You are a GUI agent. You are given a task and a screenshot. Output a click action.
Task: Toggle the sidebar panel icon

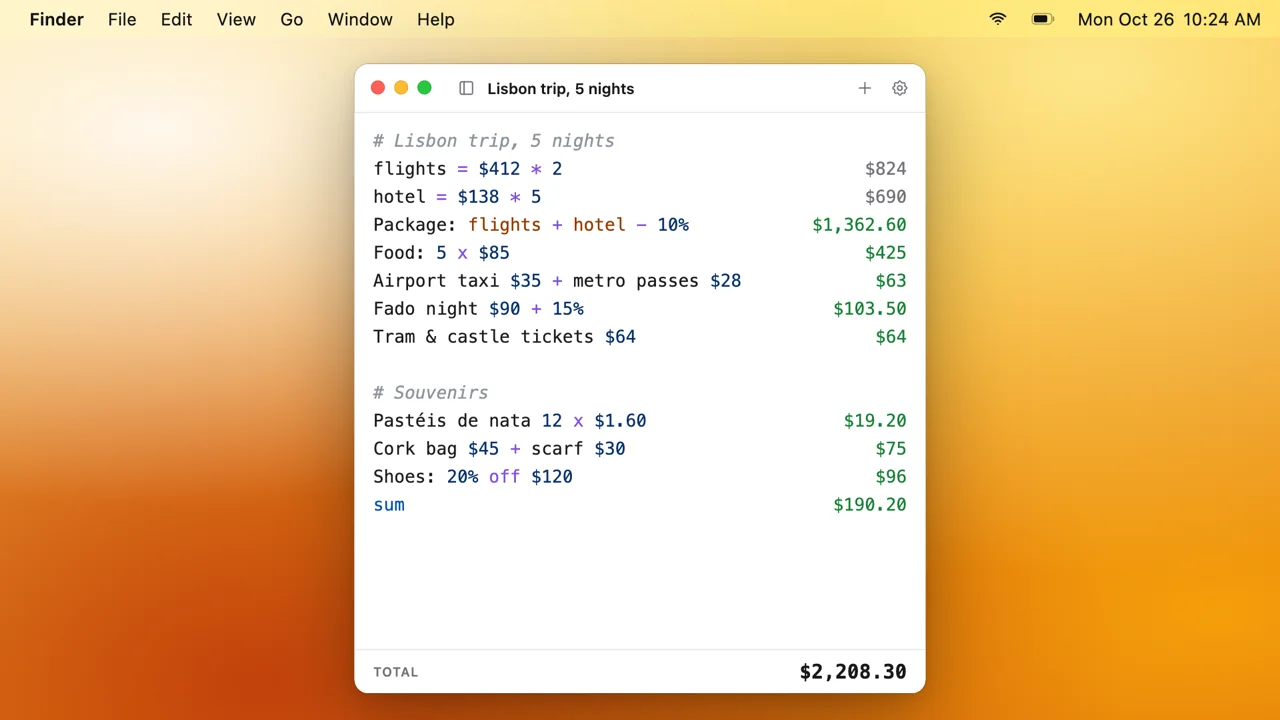coord(466,88)
